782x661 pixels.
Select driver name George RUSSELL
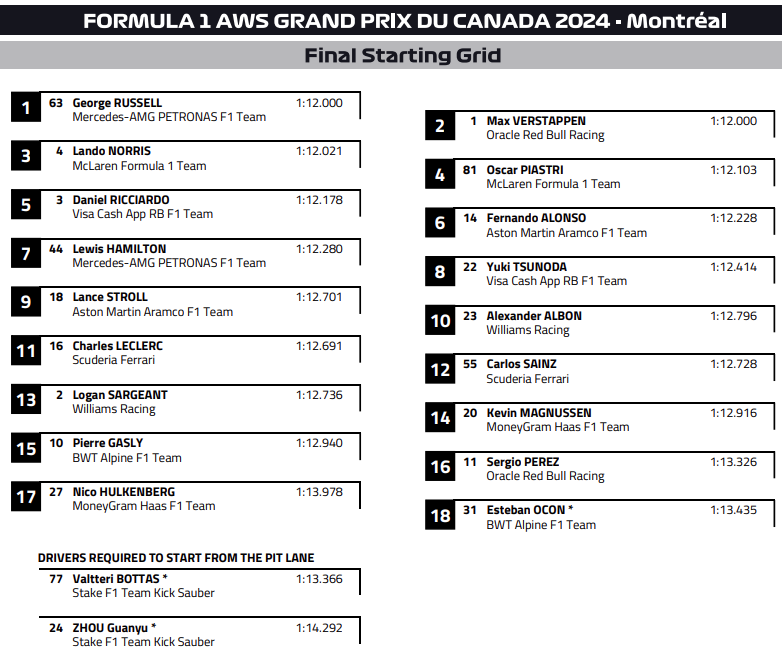[117, 103]
